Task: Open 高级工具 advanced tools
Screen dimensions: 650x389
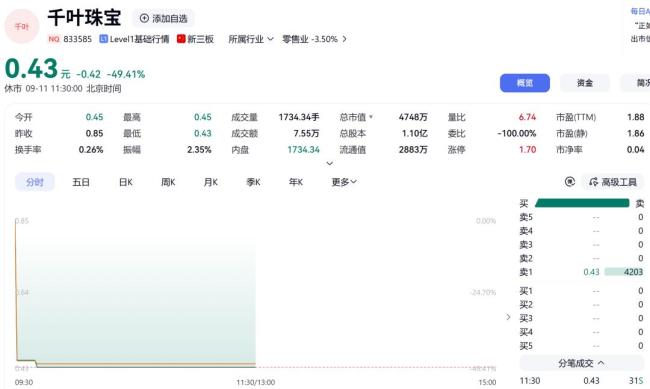Action: tap(613, 182)
